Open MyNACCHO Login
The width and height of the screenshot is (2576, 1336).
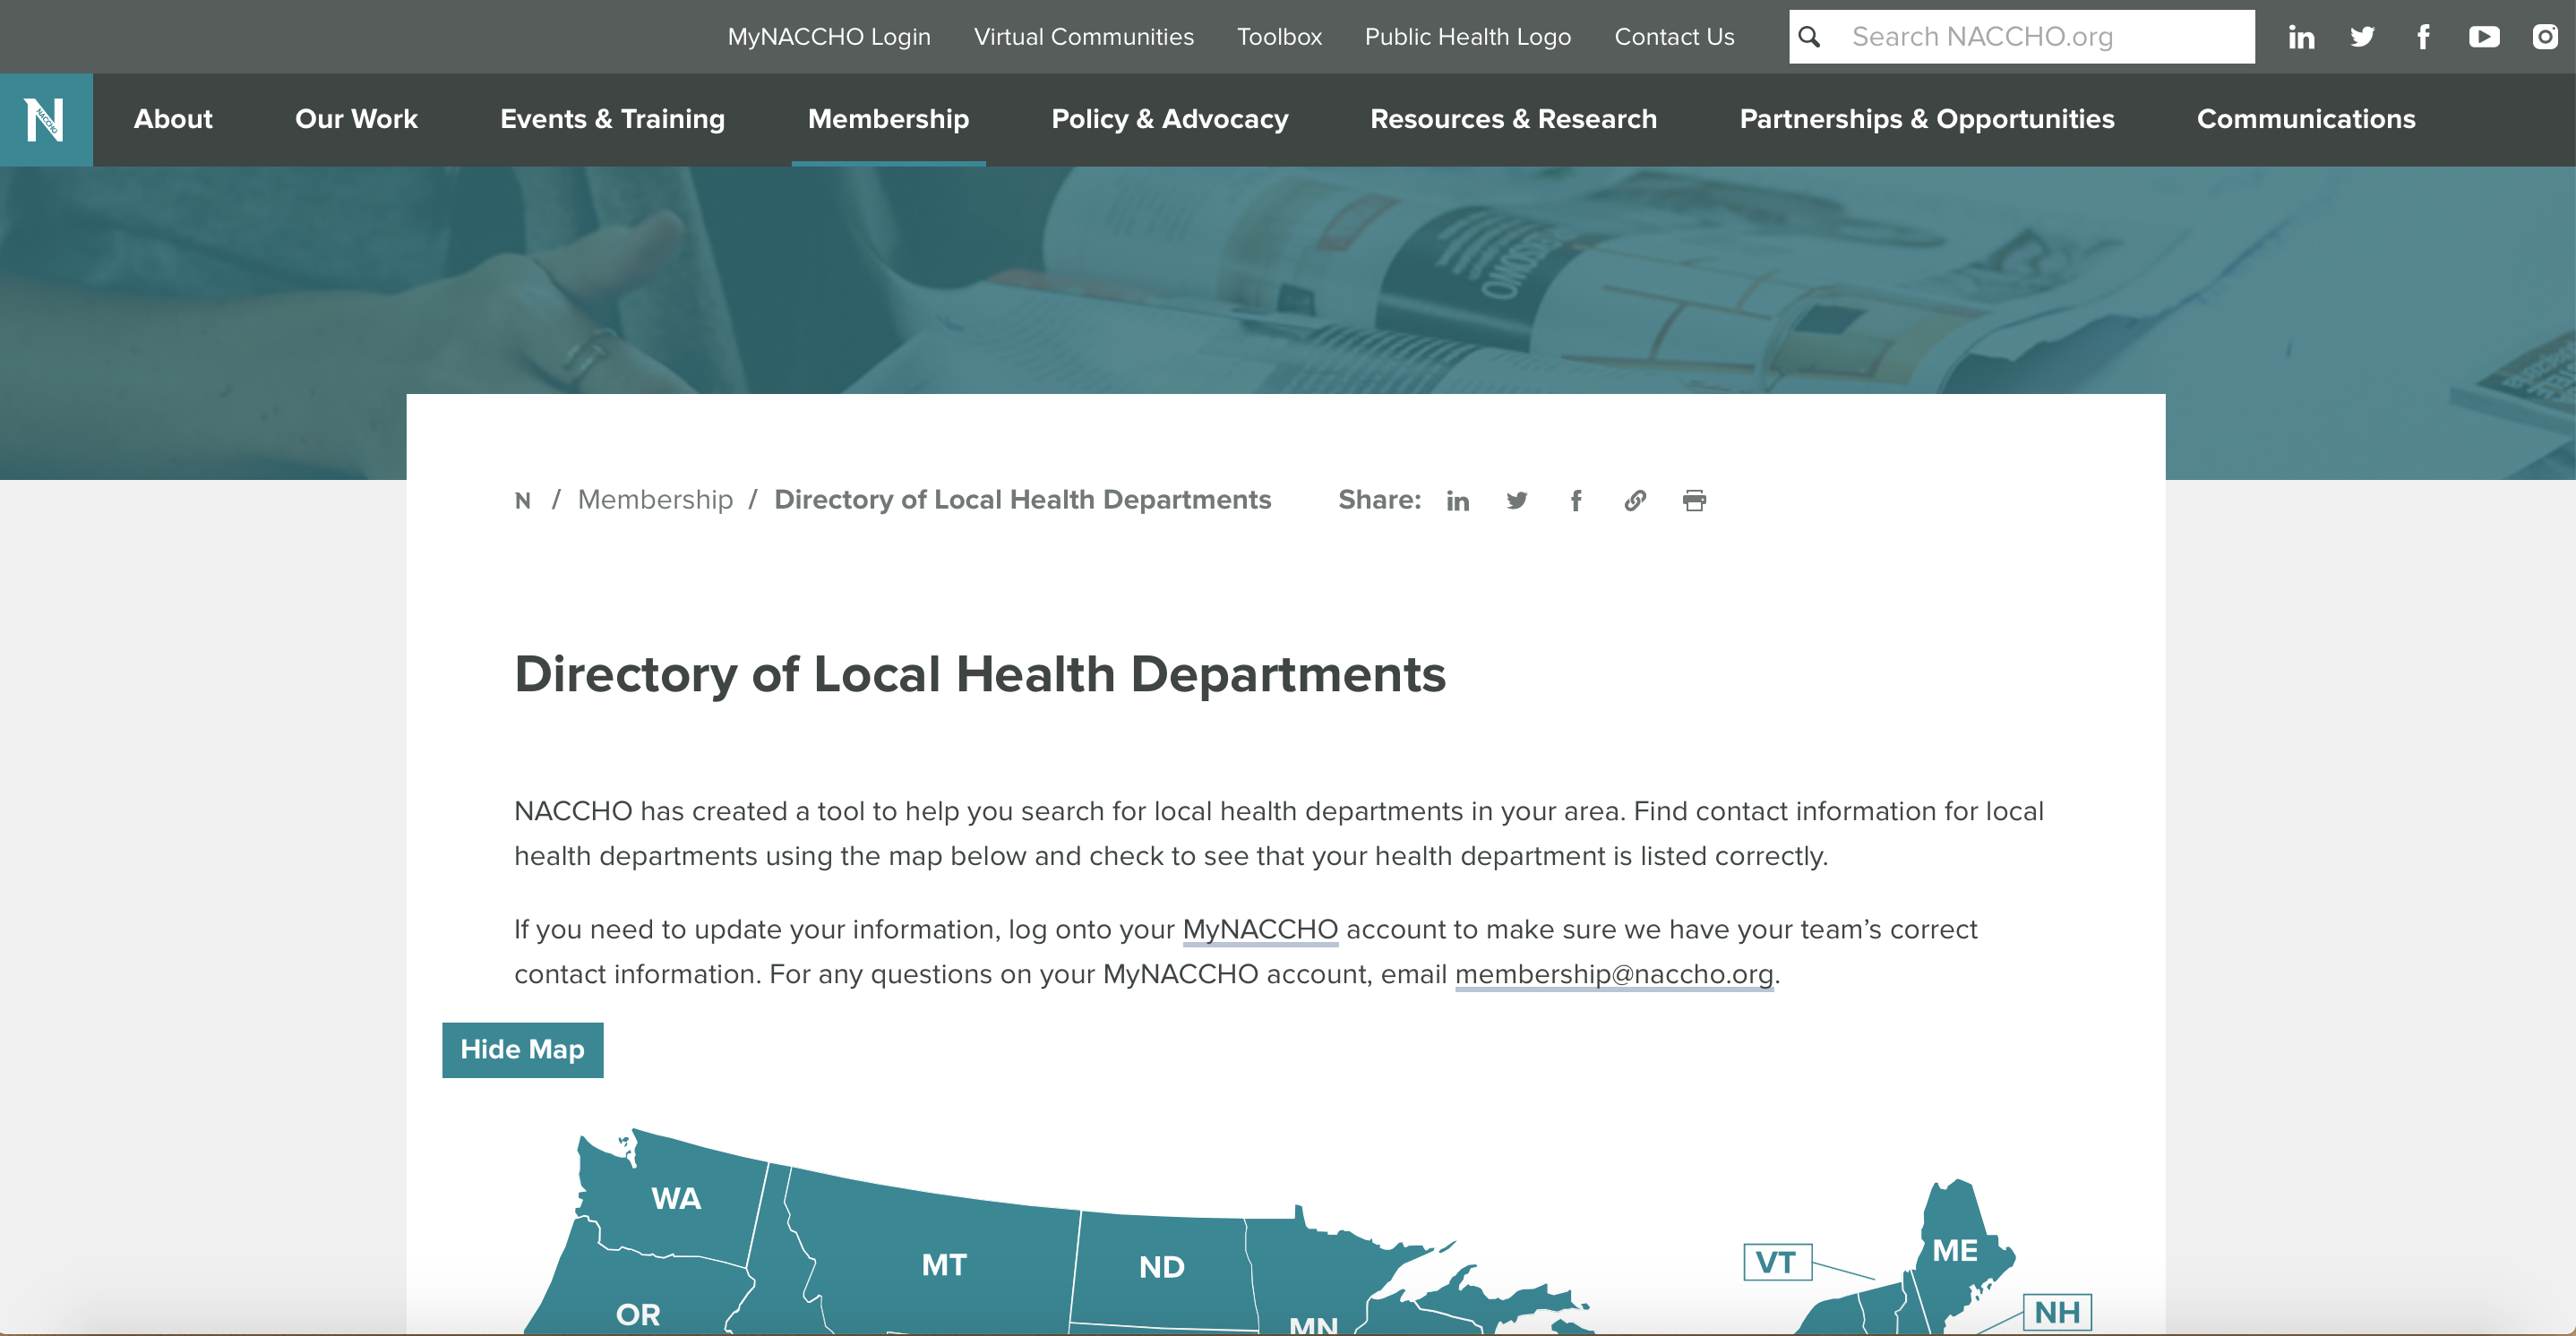click(x=829, y=36)
